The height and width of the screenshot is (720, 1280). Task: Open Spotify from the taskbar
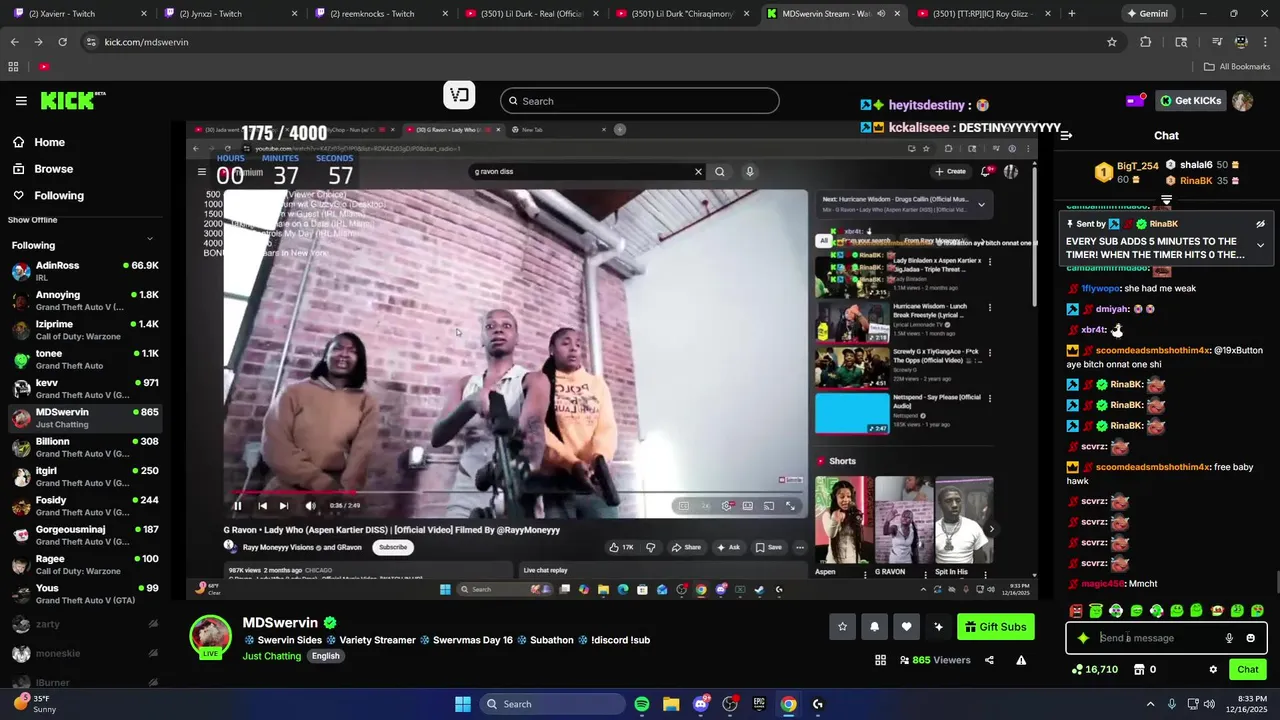(x=642, y=704)
